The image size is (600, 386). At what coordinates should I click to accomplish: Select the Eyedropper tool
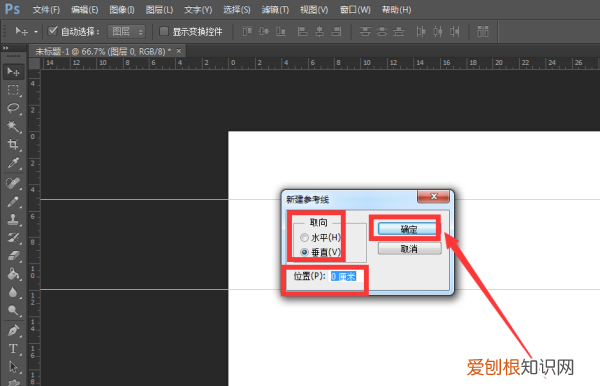coord(13,163)
